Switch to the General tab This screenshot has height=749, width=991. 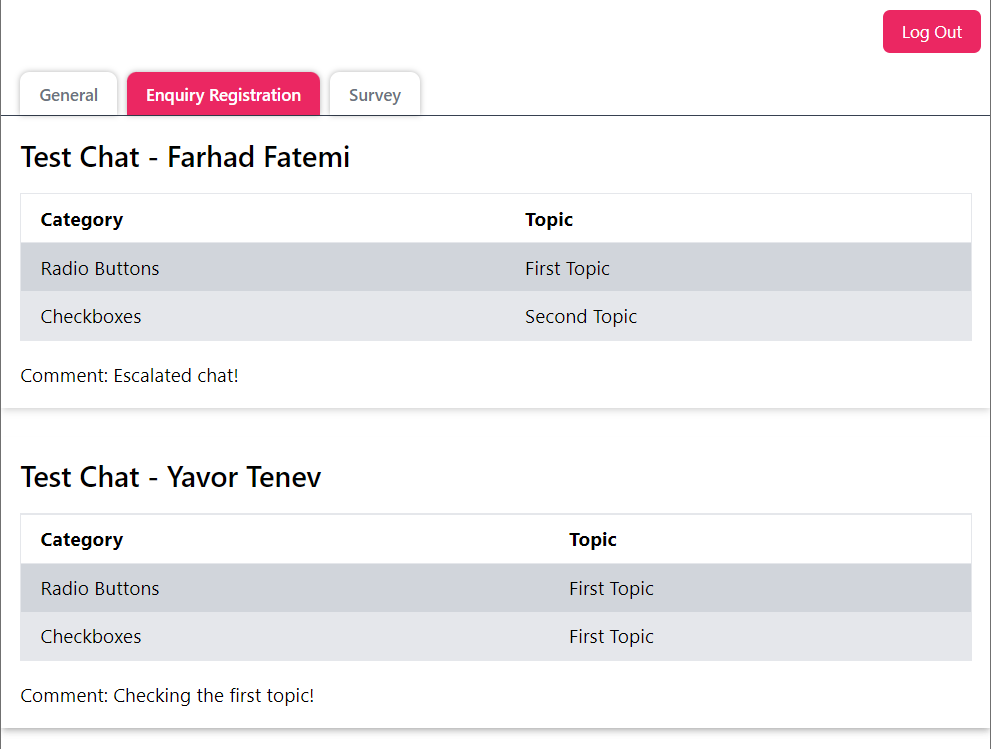(69, 95)
